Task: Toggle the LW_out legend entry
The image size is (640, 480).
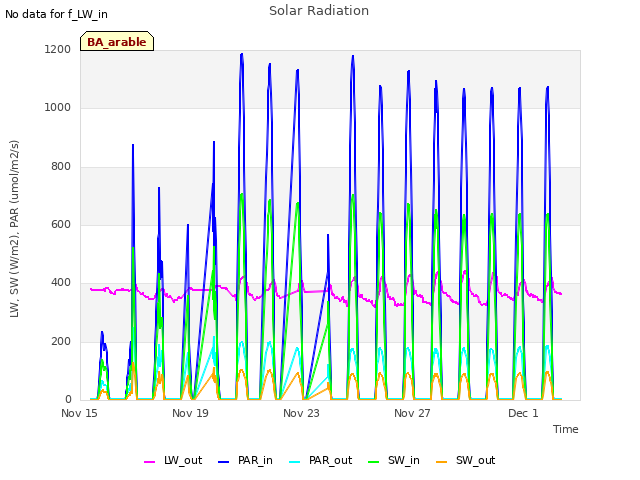Action: (173, 460)
